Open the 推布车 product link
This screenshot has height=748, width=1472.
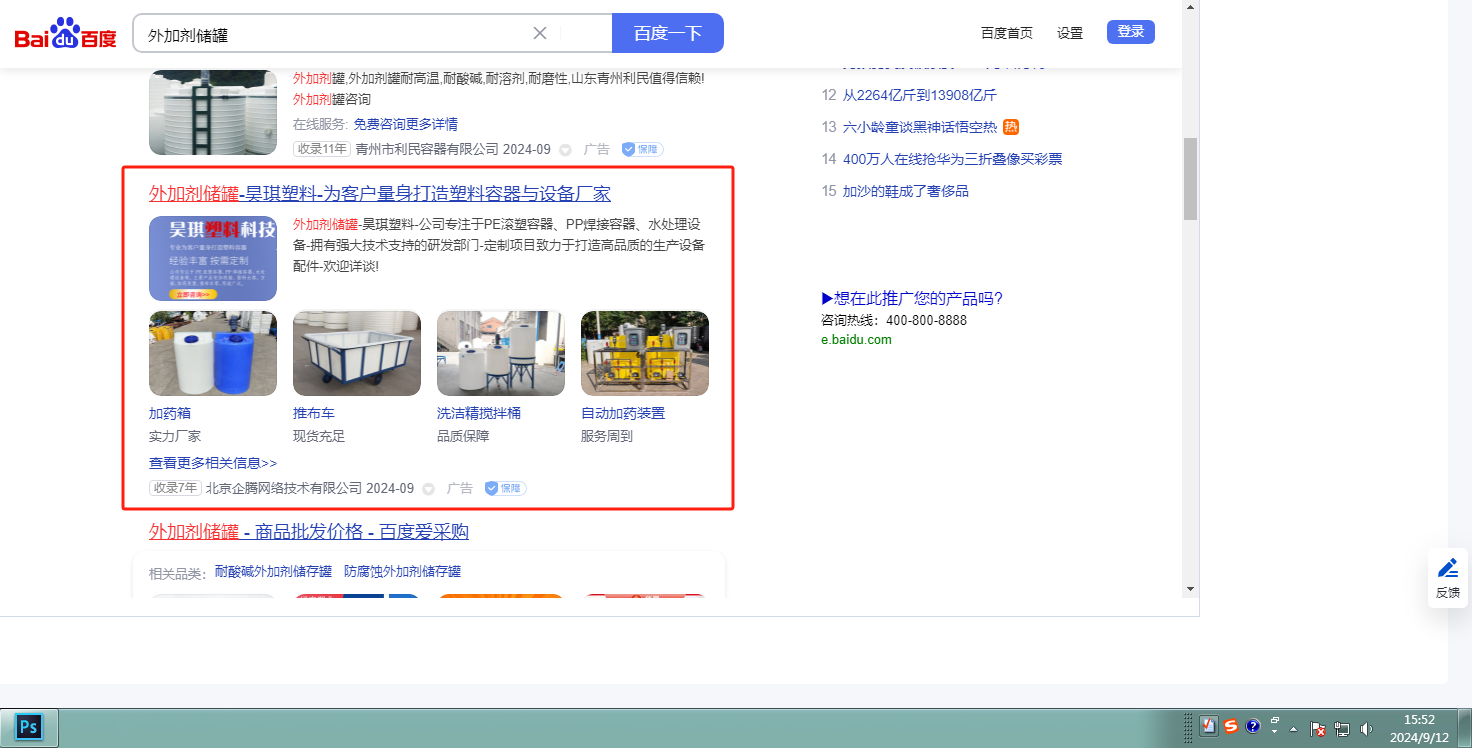314,413
